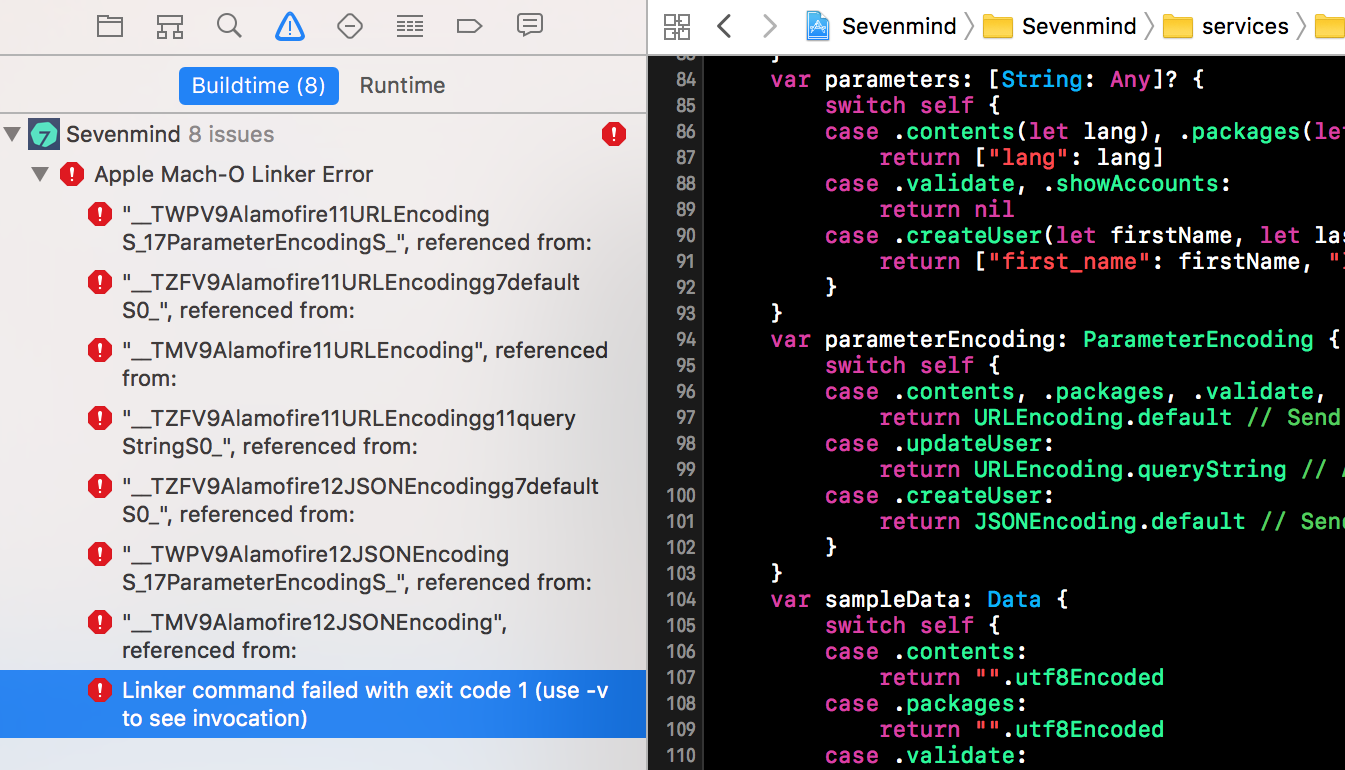Image resolution: width=1345 pixels, height=770 pixels.
Task: Collapse the Sevenmind 8 issues group
Action: pos(13,134)
